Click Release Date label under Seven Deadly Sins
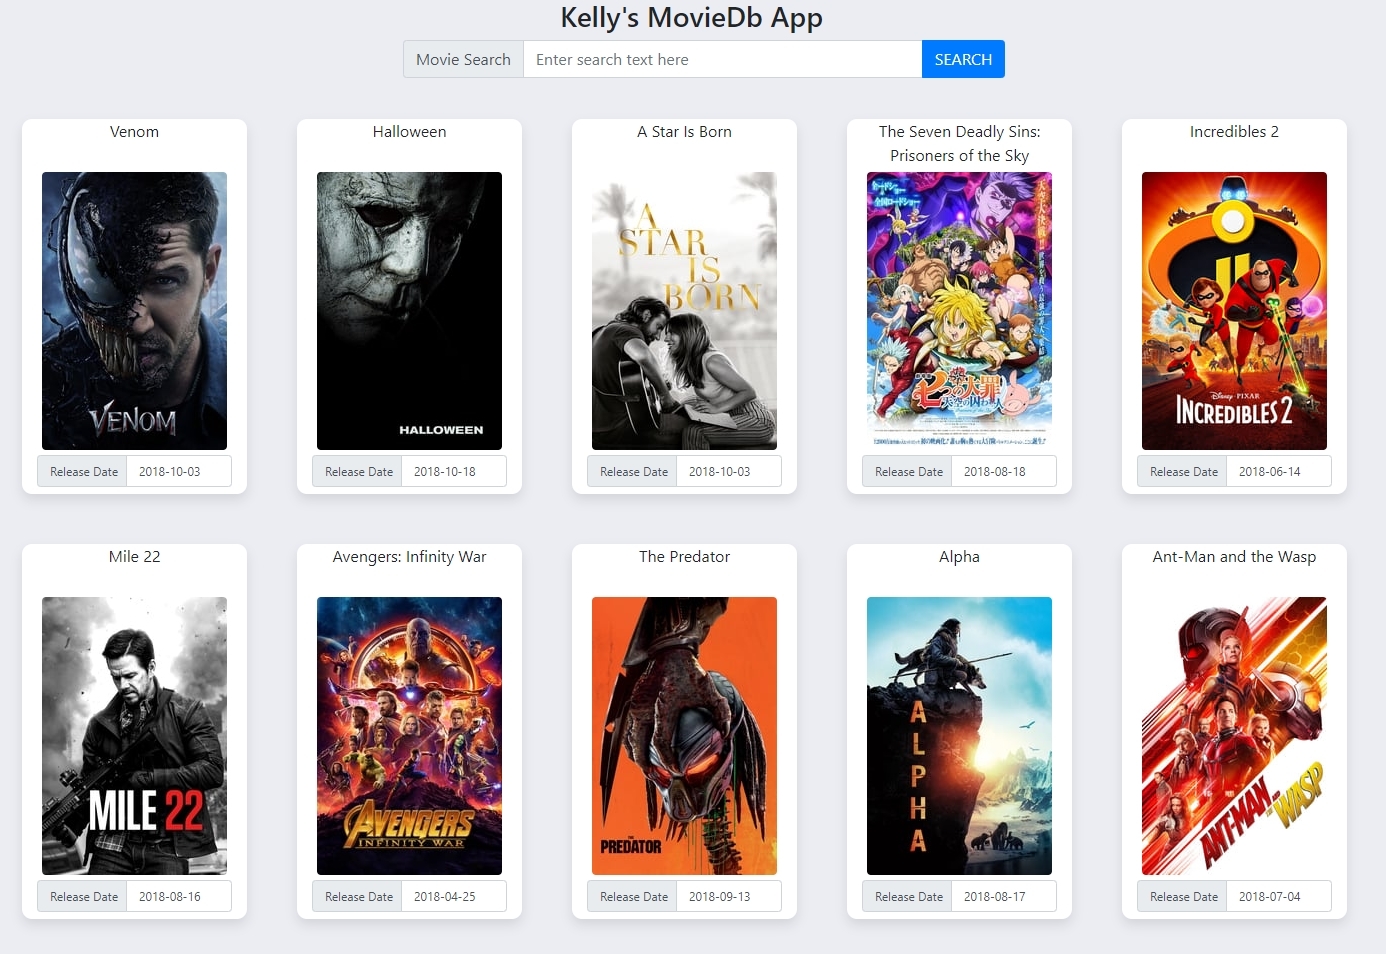The image size is (1386, 954). 908,471
